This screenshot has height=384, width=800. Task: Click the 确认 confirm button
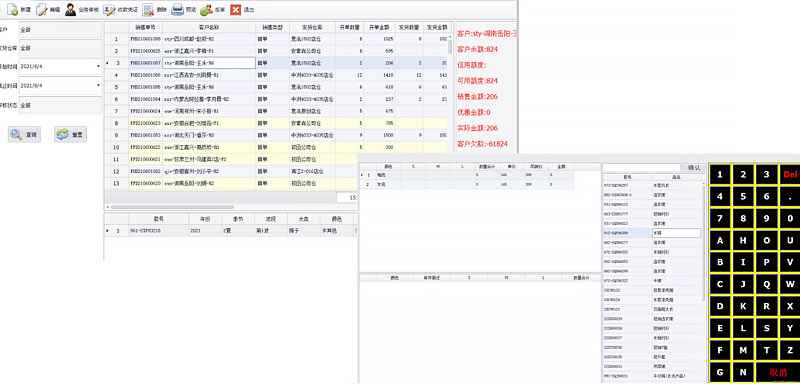click(694, 168)
